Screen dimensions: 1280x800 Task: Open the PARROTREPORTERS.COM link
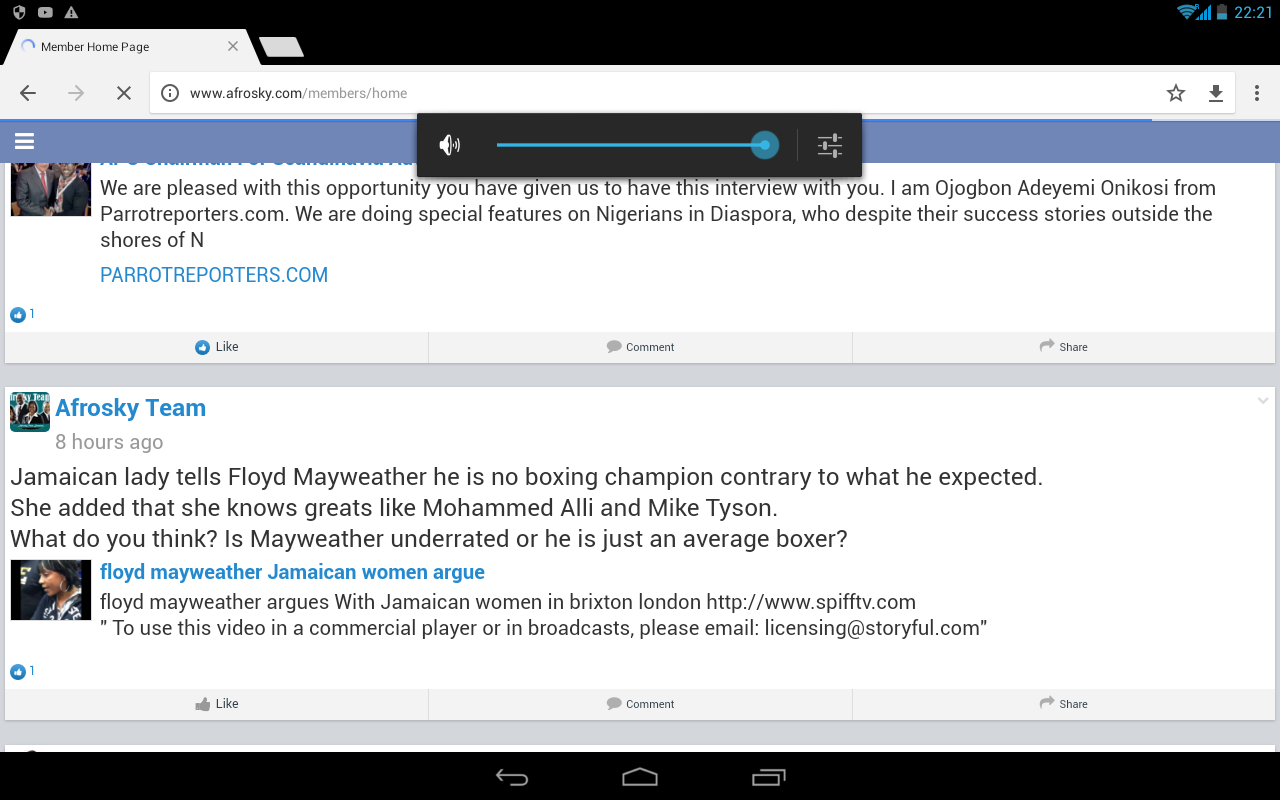pyautogui.click(x=214, y=275)
